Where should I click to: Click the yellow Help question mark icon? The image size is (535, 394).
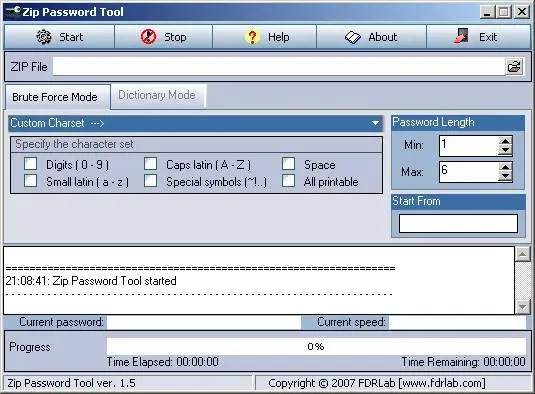coord(252,37)
